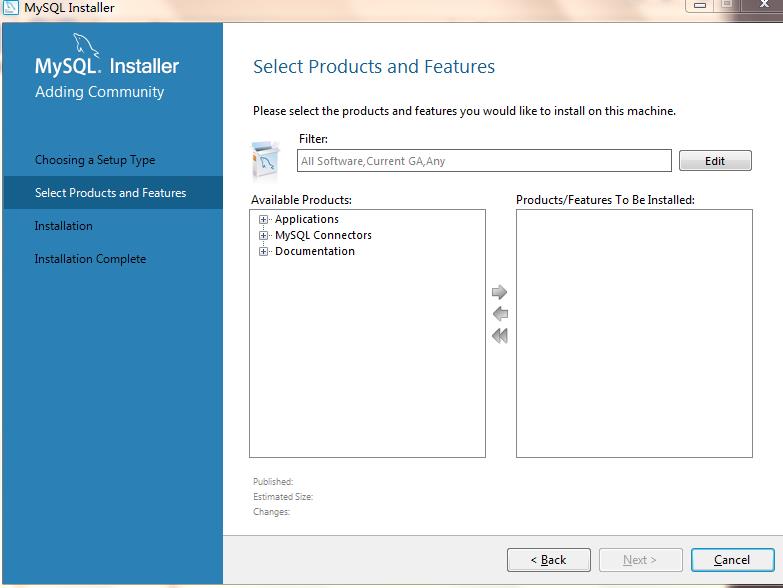
Task: Click the Installation step in sidebar
Action: coord(63,226)
